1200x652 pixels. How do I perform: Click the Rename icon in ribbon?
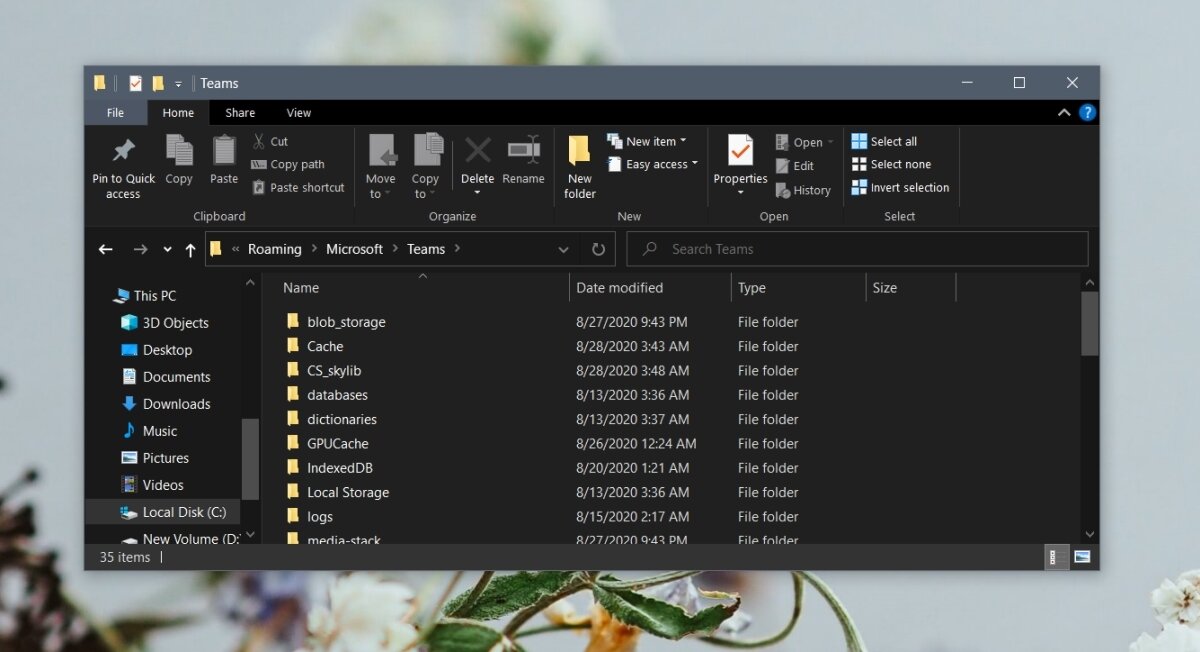tap(523, 151)
